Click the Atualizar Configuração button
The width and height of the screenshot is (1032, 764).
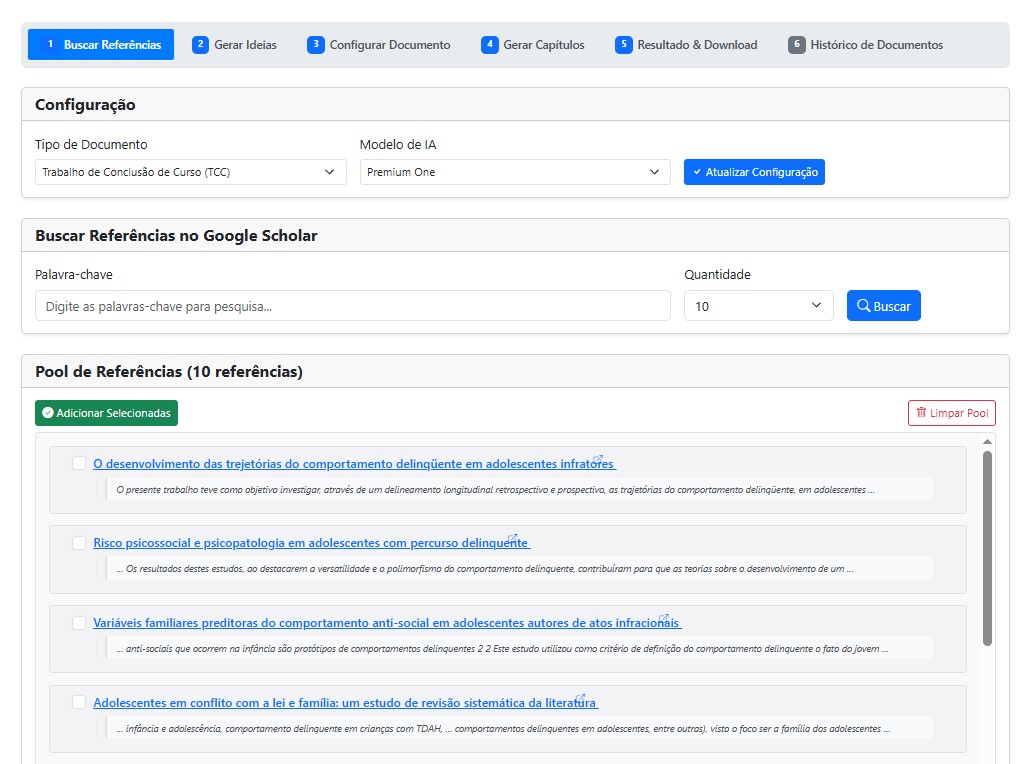point(754,172)
